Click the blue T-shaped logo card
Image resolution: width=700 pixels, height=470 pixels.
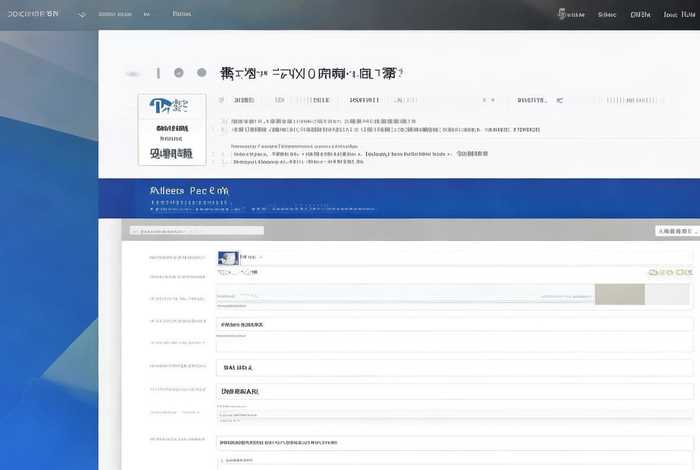172,129
